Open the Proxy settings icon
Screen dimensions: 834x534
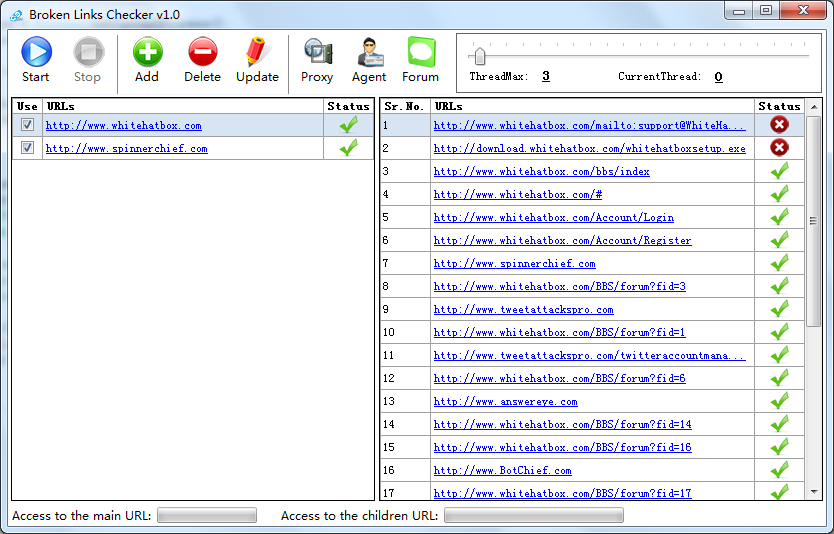[x=317, y=52]
